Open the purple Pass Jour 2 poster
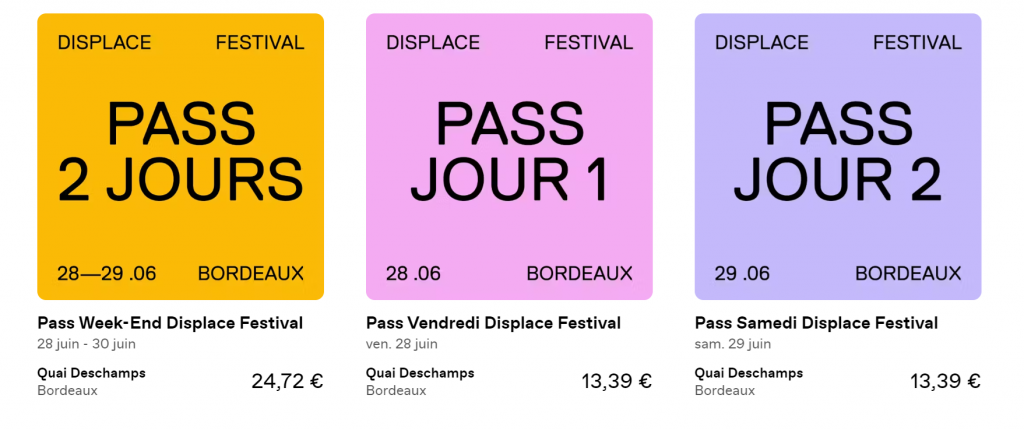 click(x=838, y=157)
